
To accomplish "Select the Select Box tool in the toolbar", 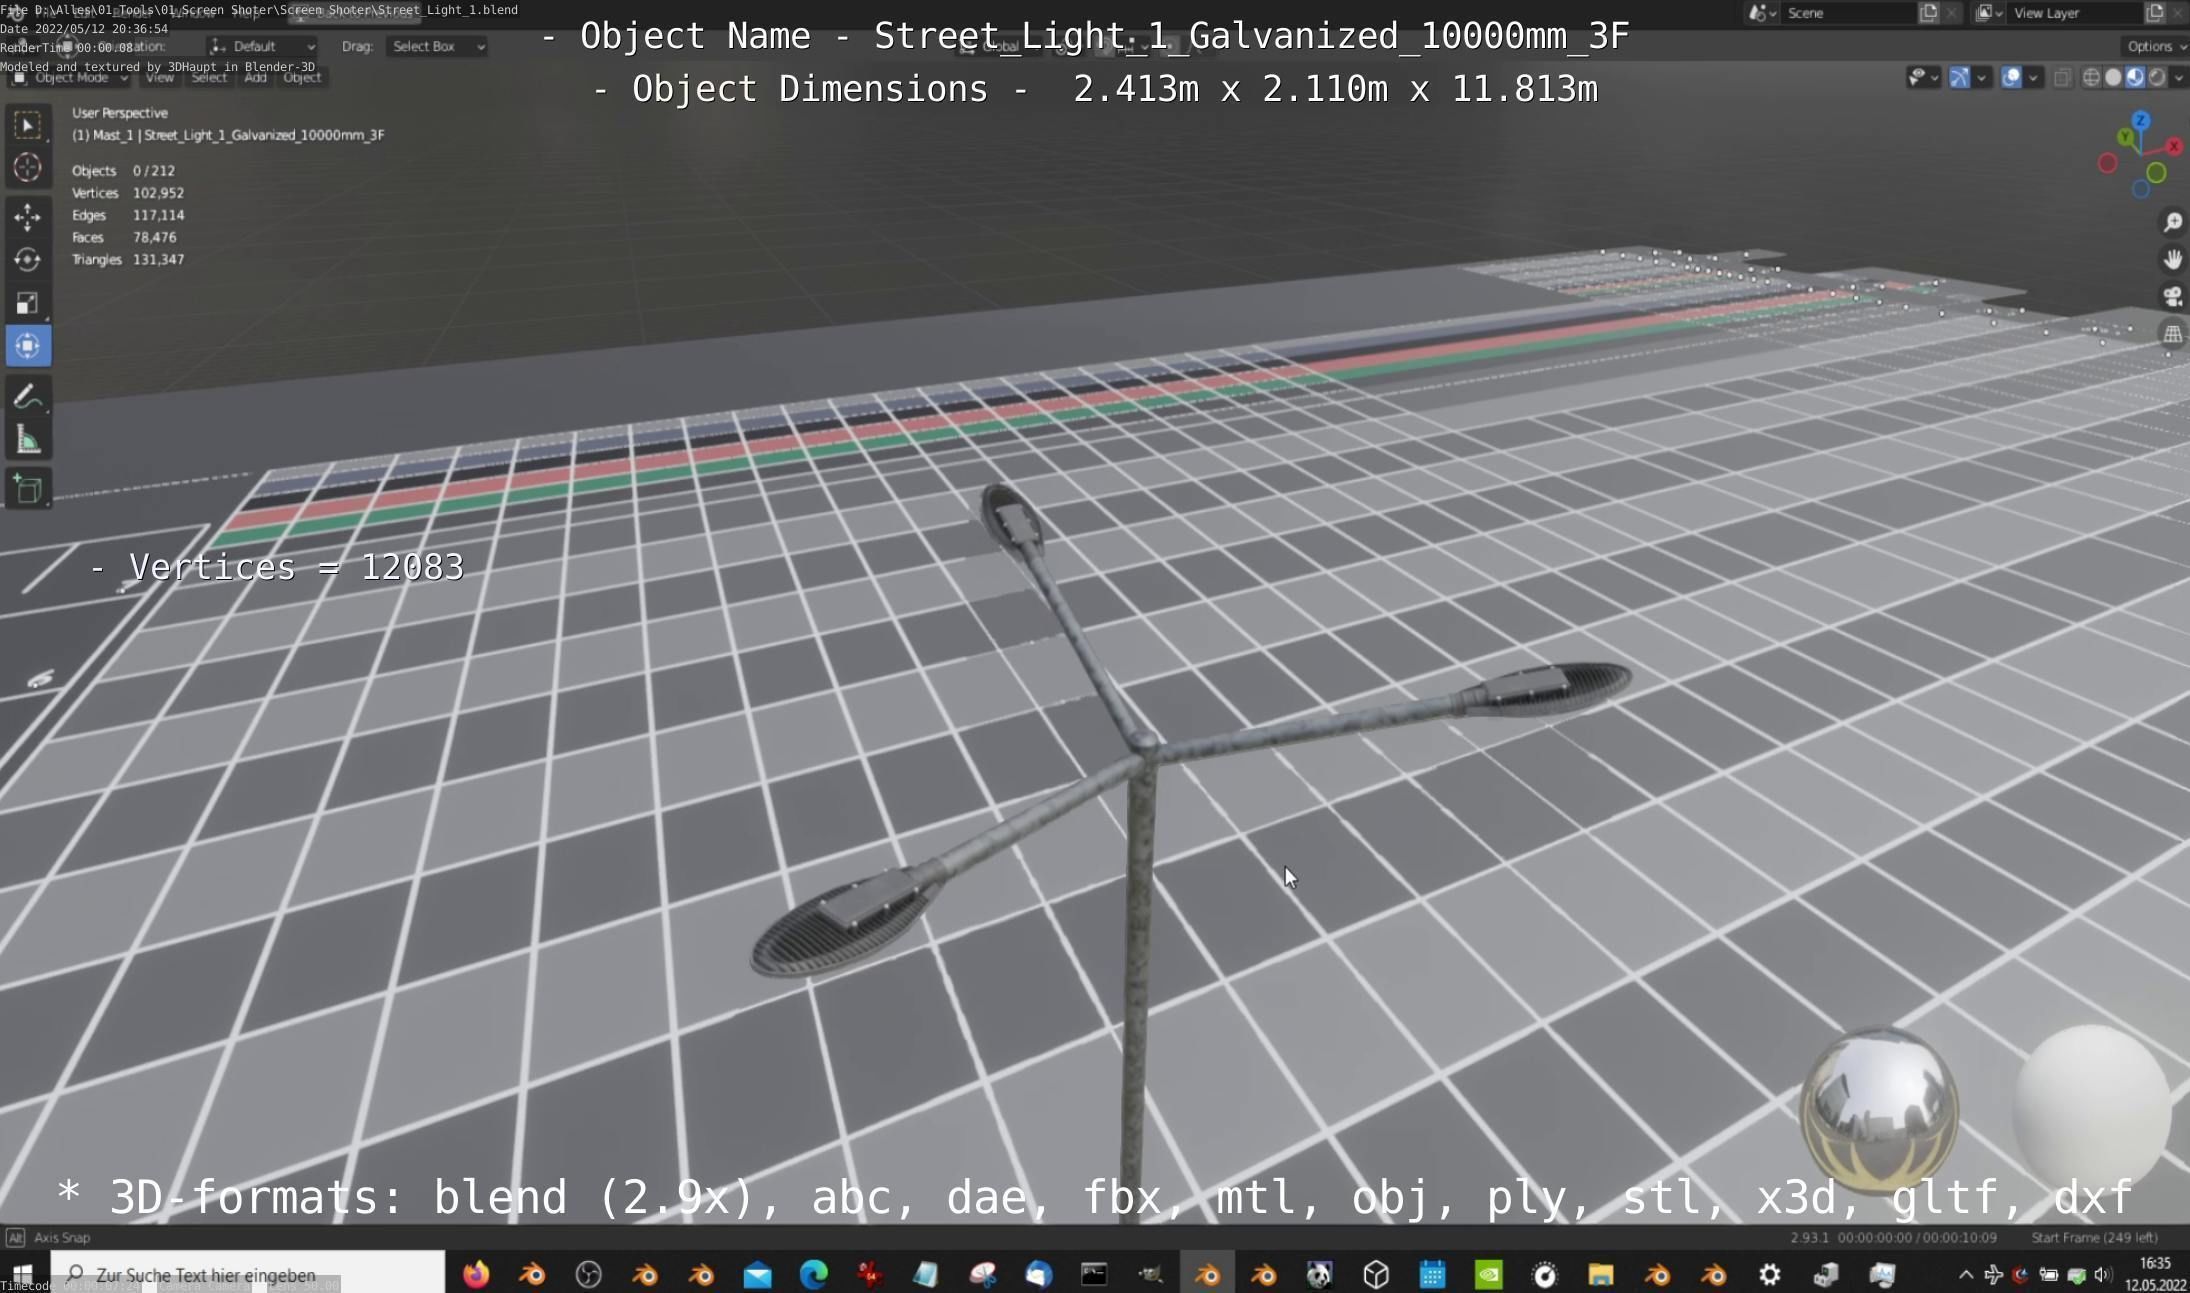I will pos(28,125).
